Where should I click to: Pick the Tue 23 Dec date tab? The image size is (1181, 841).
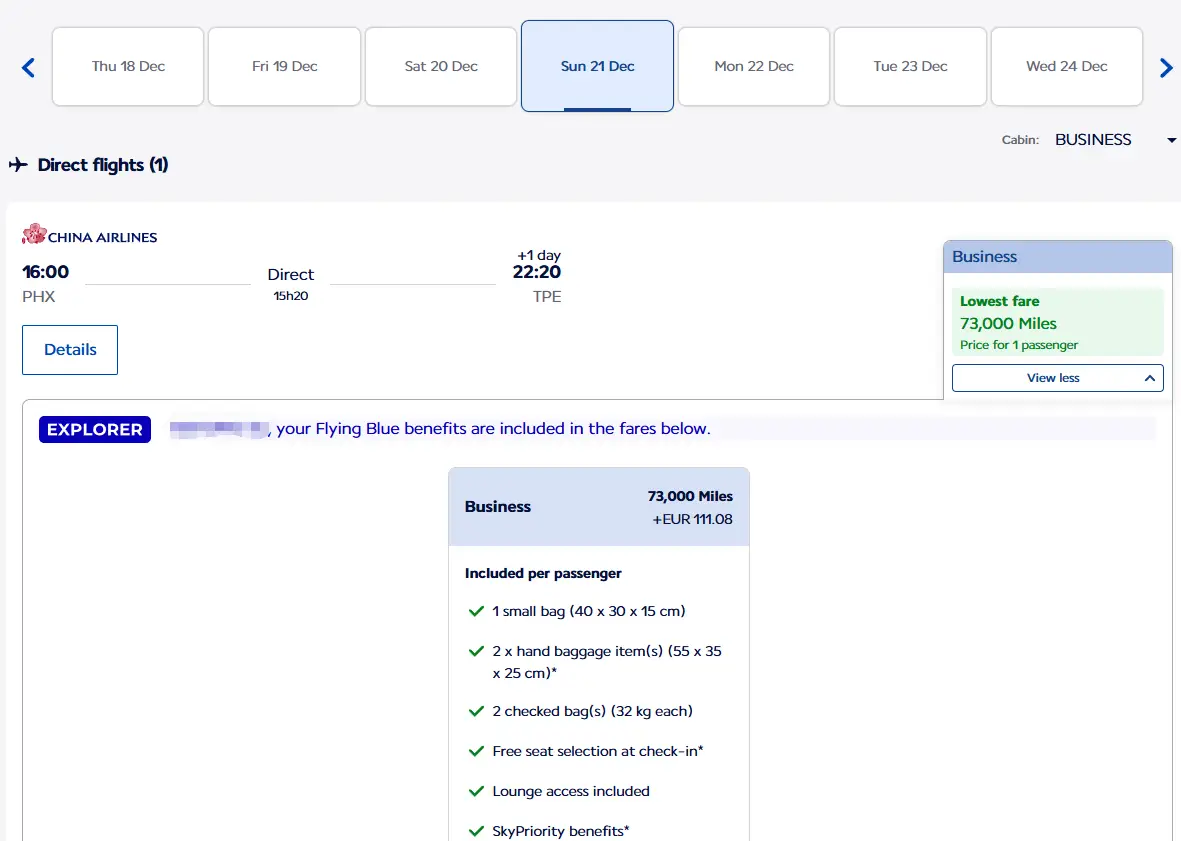click(x=910, y=67)
